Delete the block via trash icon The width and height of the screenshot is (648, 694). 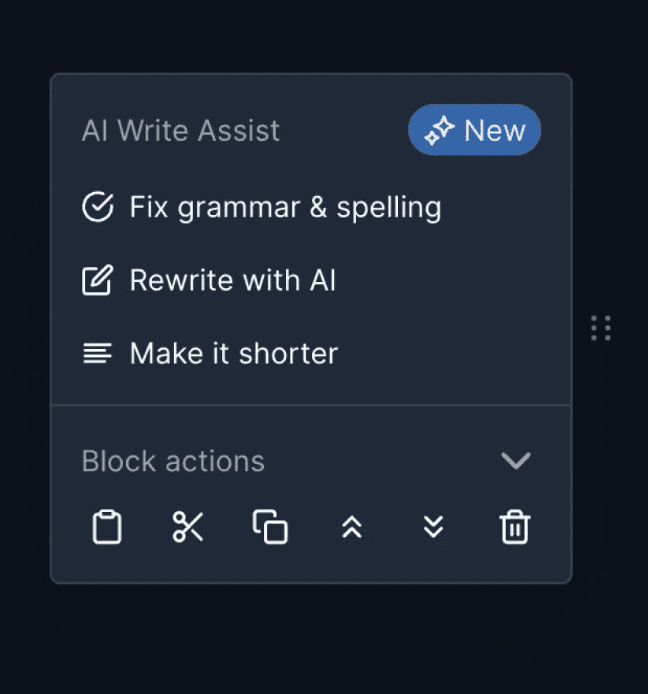tap(515, 527)
